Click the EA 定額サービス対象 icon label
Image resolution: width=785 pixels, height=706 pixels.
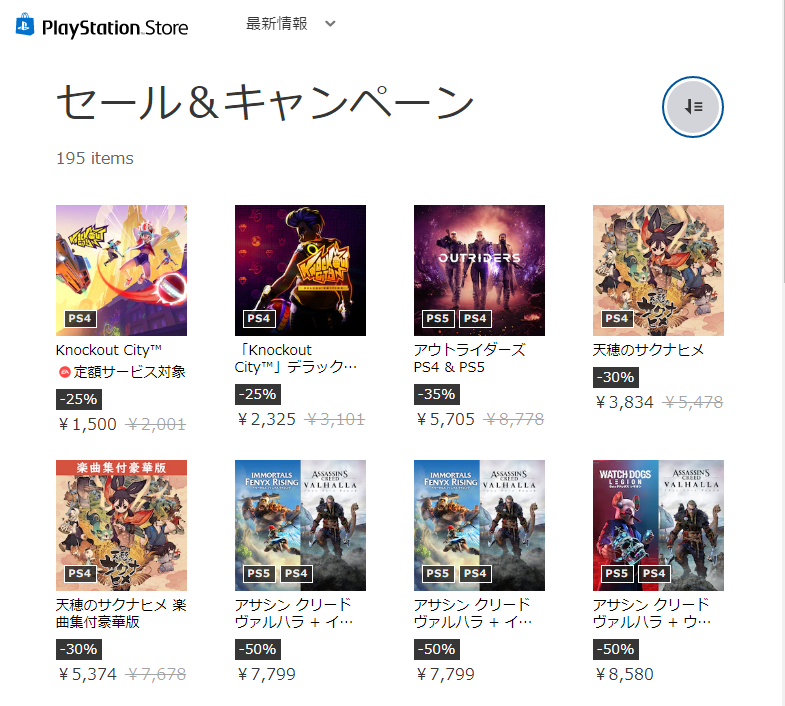pyautogui.click(x=122, y=372)
